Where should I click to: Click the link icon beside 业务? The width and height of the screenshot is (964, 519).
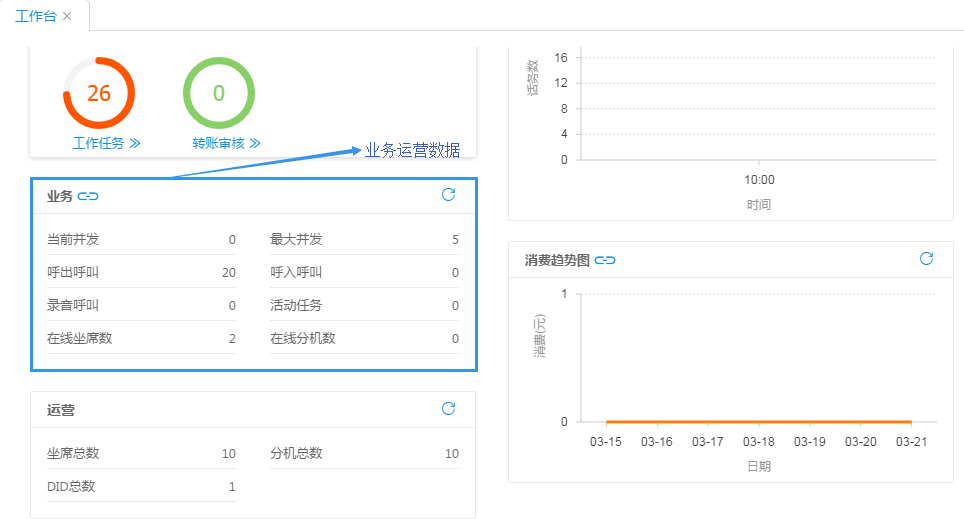pyautogui.click(x=88, y=196)
